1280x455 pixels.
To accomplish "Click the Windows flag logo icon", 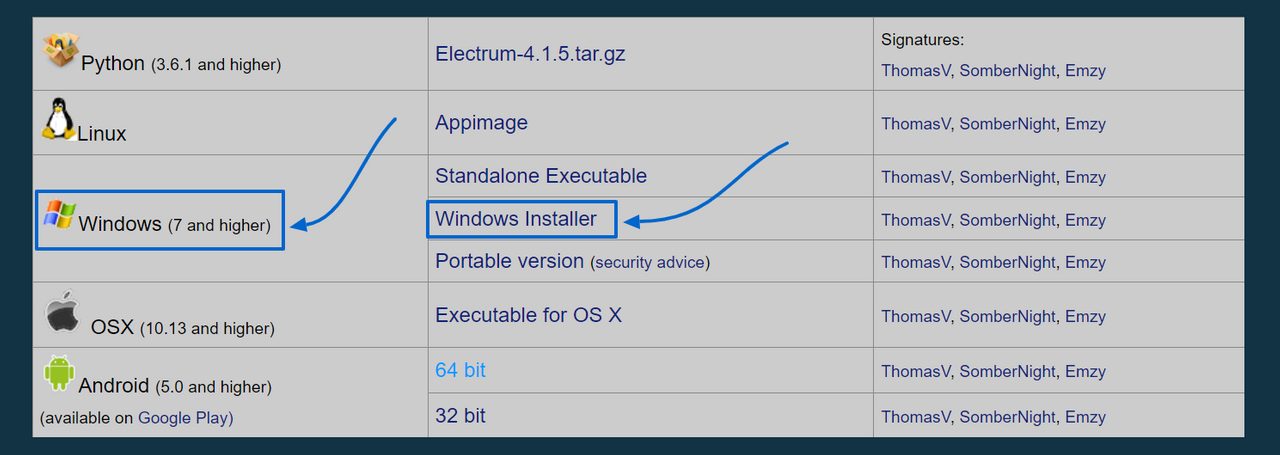I will point(58,214).
